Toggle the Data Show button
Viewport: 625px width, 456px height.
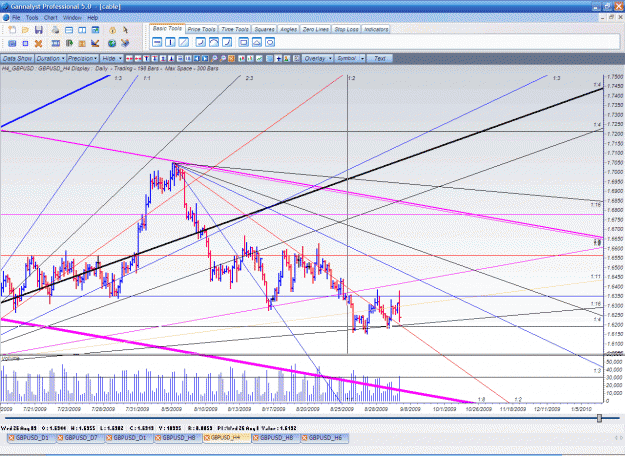point(17,59)
